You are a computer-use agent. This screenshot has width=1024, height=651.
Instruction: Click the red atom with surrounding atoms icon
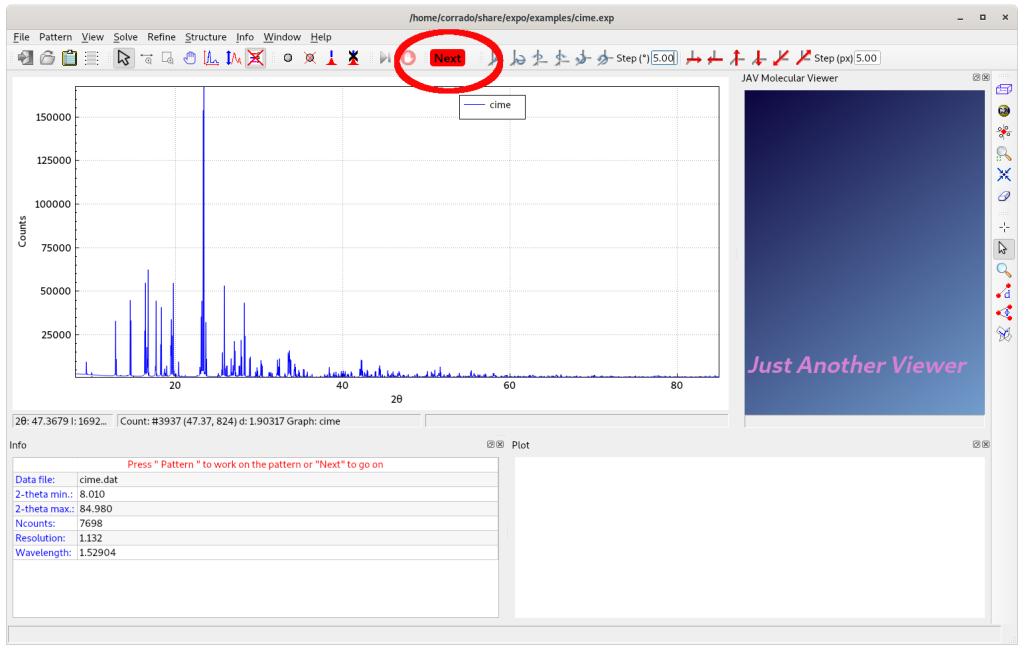[1004, 132]
